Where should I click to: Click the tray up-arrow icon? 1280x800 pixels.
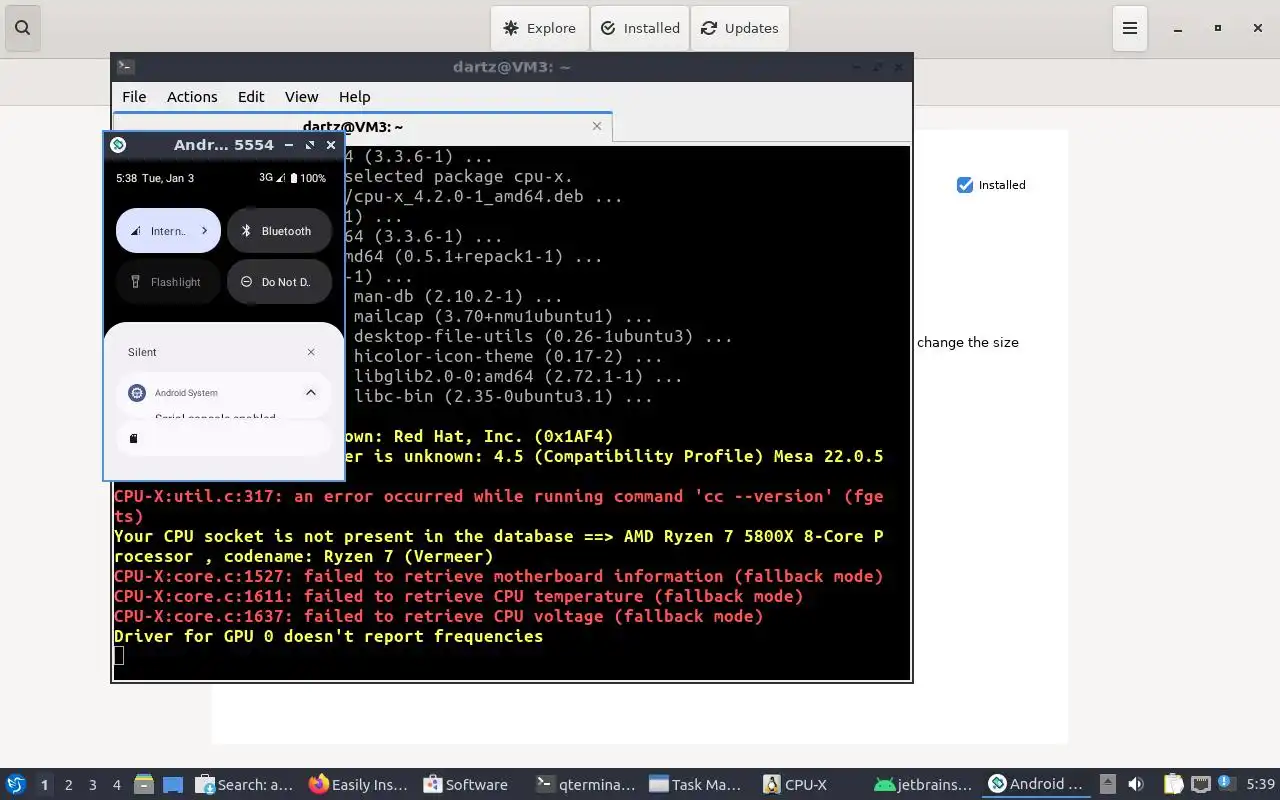[x=1108, y=784]
